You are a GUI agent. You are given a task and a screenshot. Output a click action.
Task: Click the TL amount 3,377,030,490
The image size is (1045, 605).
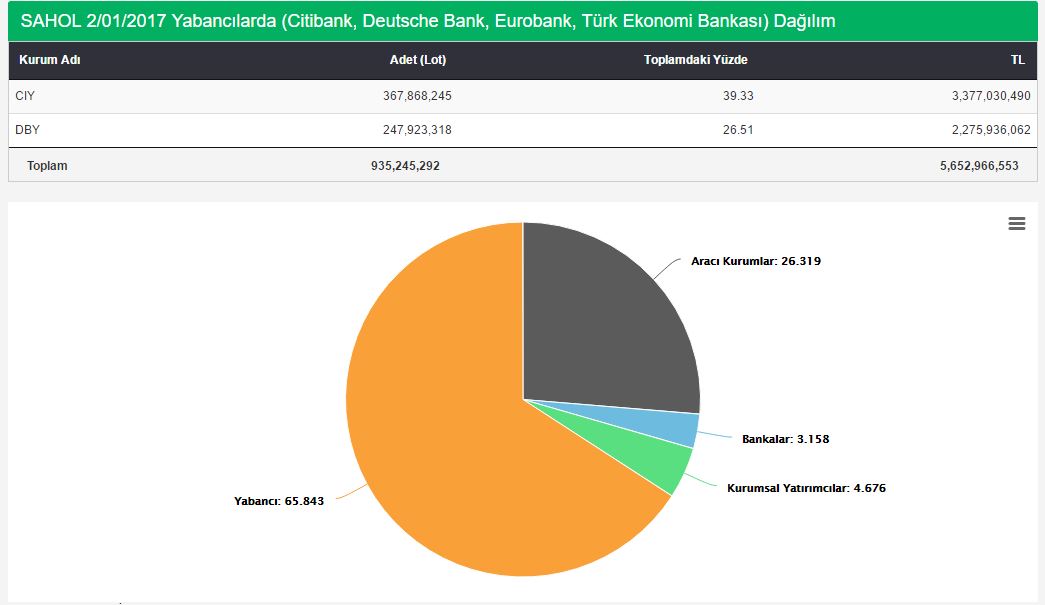pyautogui.click(x=991, y=96)
